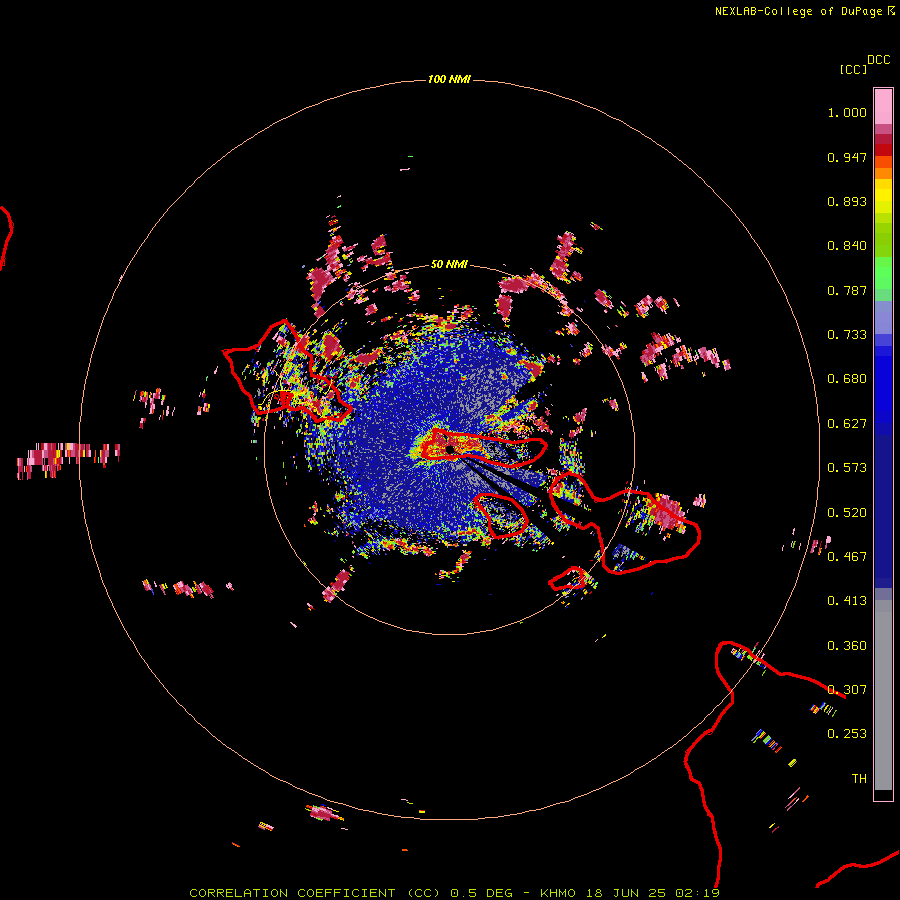Click the 0.893 scale value
The height and width of the screenshot is (900, 900).
pyautogui.click(x=847, y=201)
